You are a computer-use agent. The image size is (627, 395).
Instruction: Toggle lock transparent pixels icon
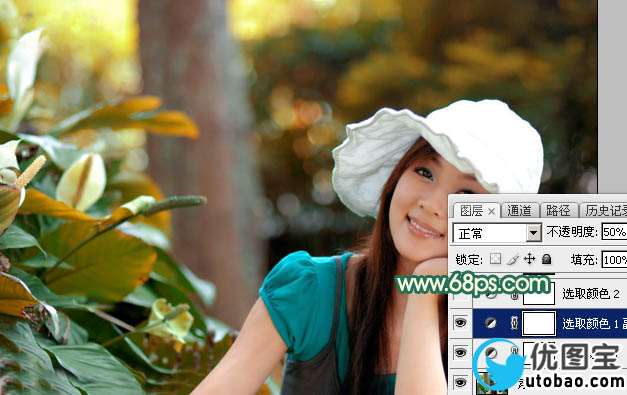pos(495,259)
